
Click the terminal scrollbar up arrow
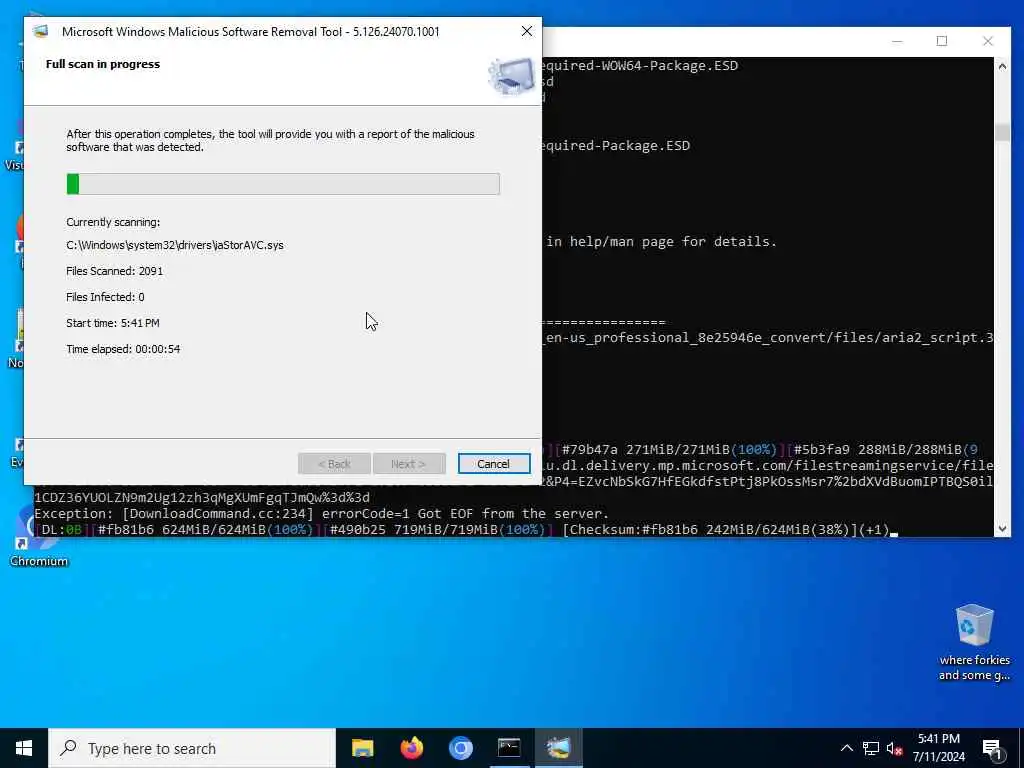(x=1002, y=66)
